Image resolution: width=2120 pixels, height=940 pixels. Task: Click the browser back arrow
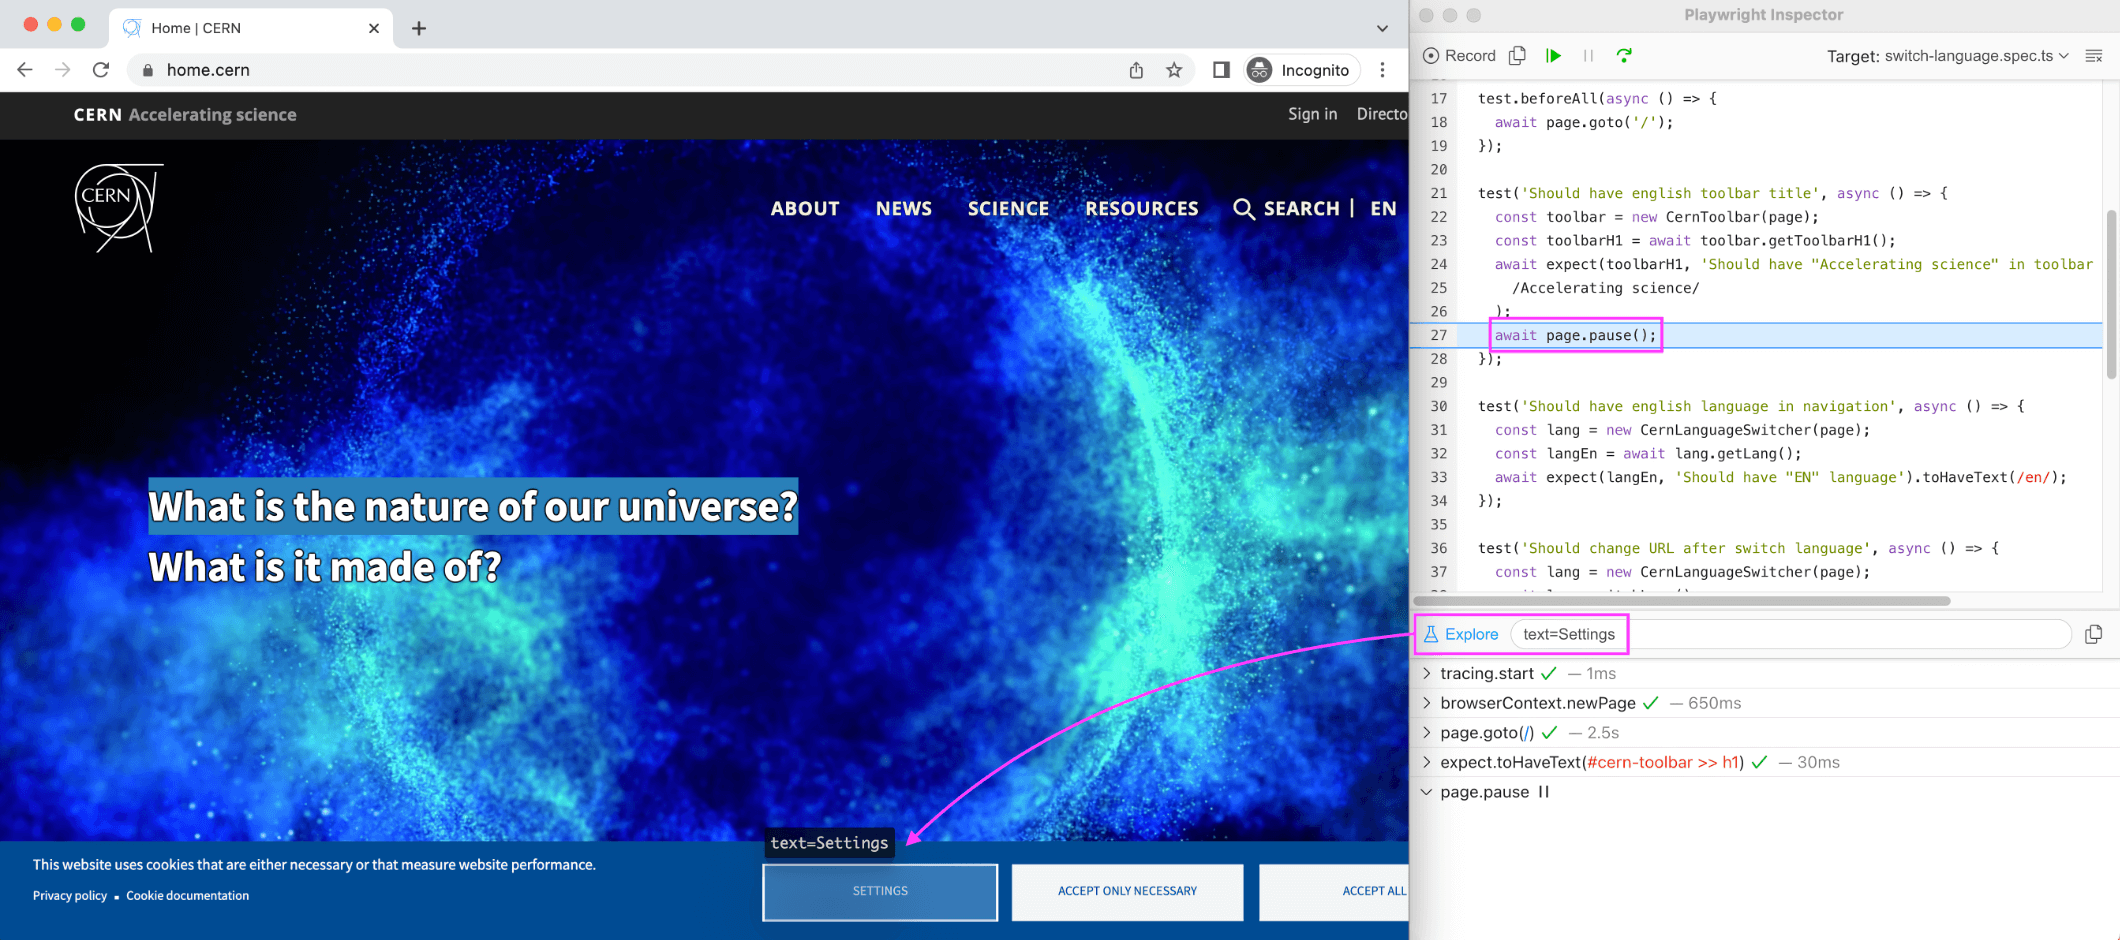[25, 70]
